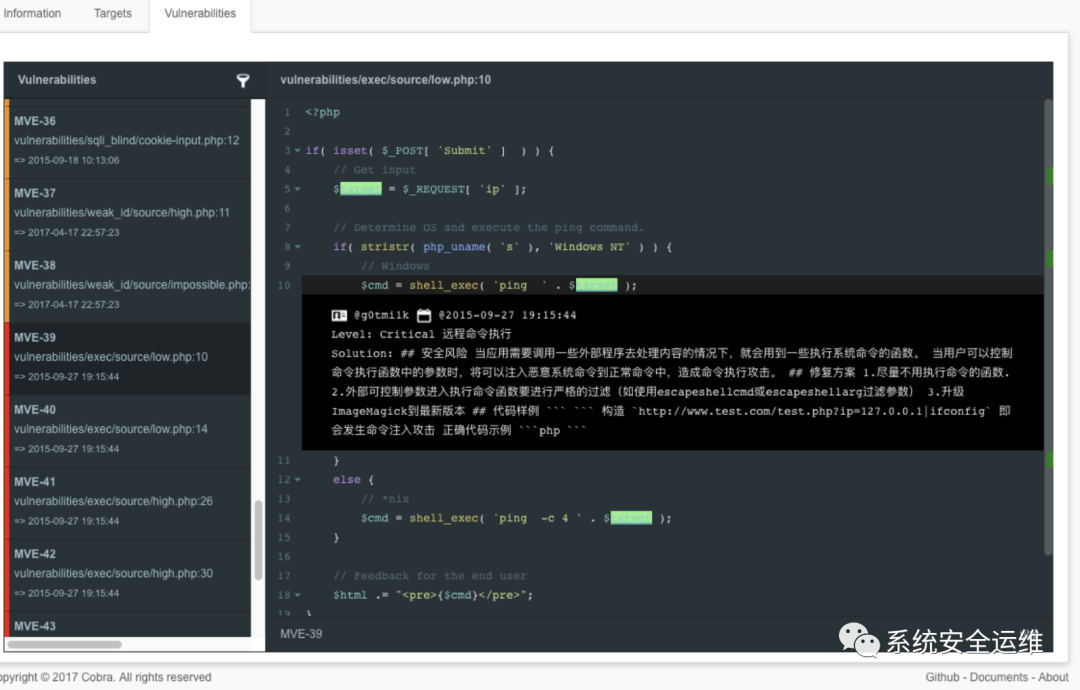Click the @g0tmilk author name
The height and width of the screenshot is (690, 1080).
coord(381,315)
